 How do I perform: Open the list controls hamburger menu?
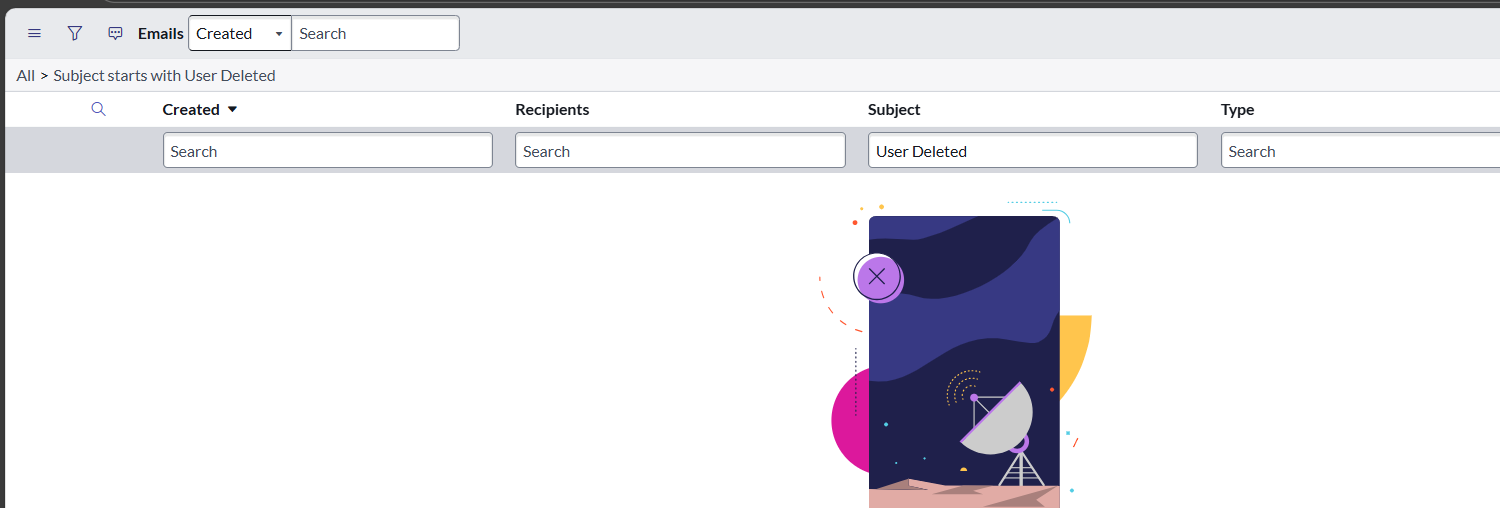[x=34, y=33]
